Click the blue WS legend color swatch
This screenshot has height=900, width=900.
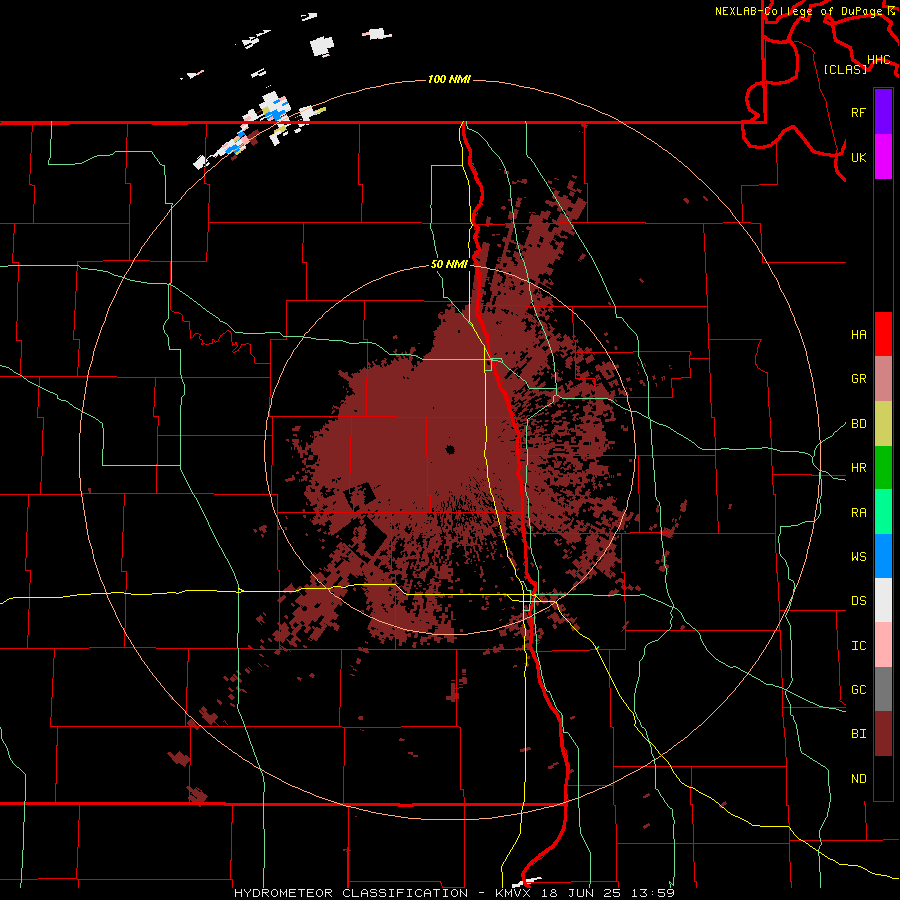point(883,556)
